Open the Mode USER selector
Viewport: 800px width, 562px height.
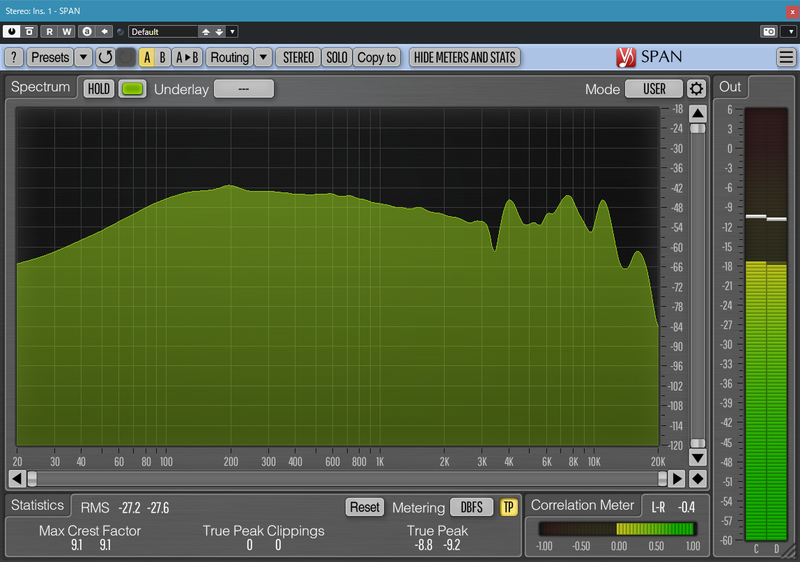654,89
